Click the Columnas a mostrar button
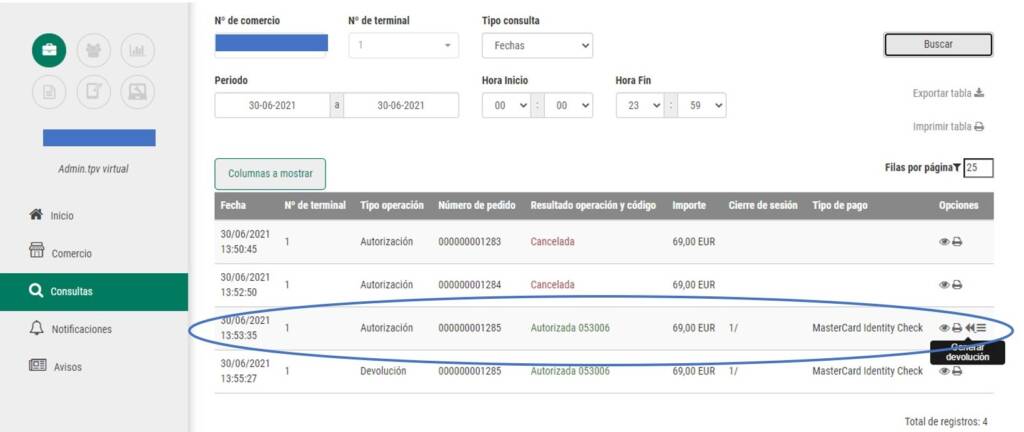1024x432 pixels. pos(270,174)
